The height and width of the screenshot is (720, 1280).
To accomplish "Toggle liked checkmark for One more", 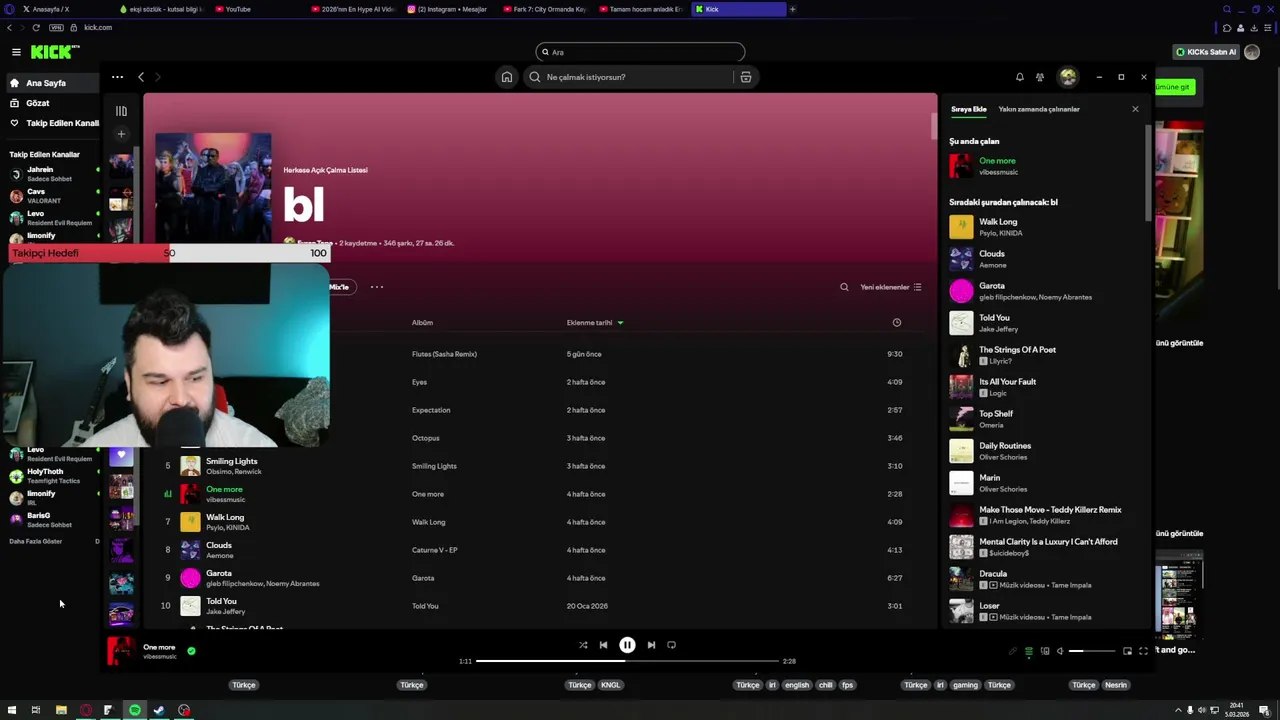I will 191,651.
